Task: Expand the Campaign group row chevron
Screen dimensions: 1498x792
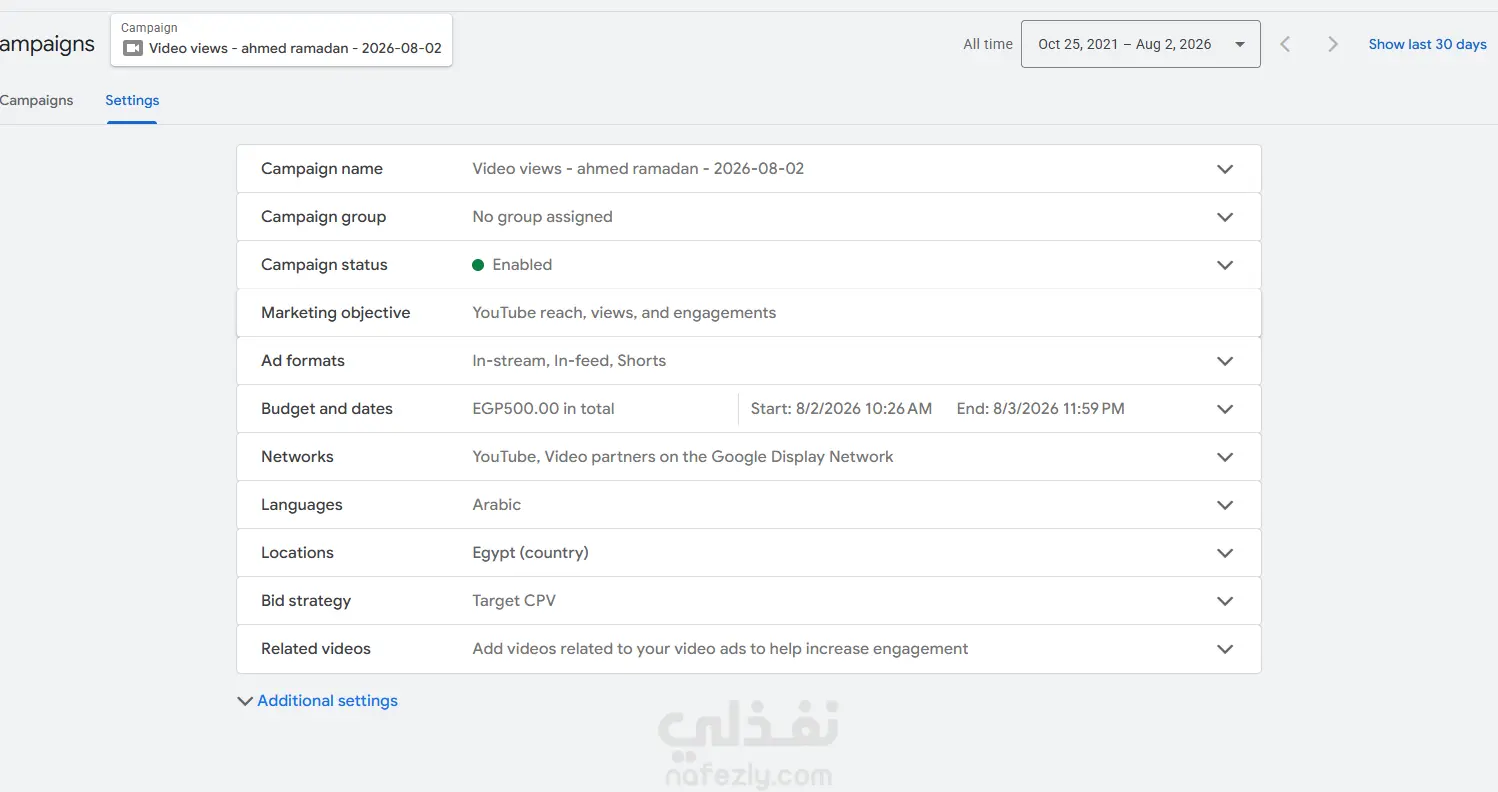Action: 1225,217
